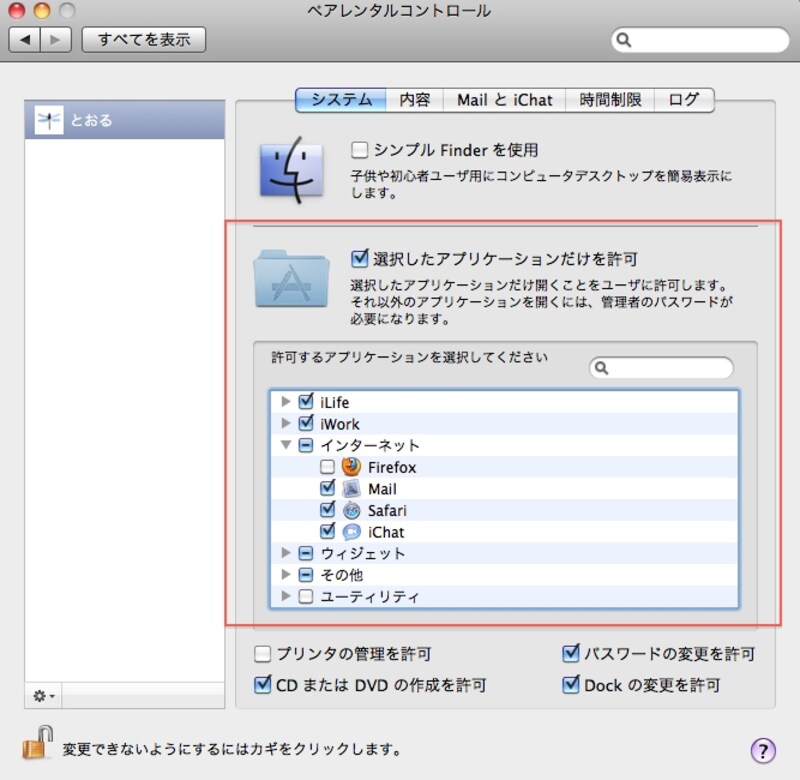Image resolution: width=800 pixels, height=780 pixels.
Task: Expand the iLife disclosure triangle
Action: pos(287,402)
